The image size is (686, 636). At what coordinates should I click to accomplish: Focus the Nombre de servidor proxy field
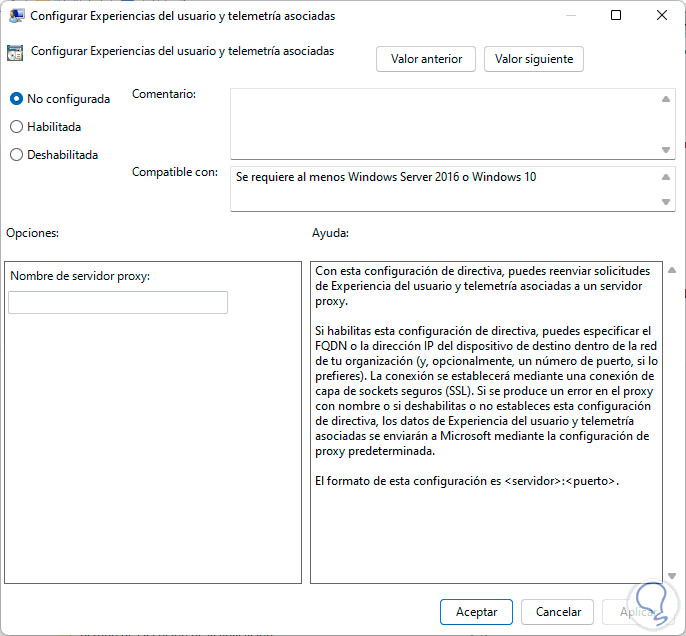click(118, 302)
